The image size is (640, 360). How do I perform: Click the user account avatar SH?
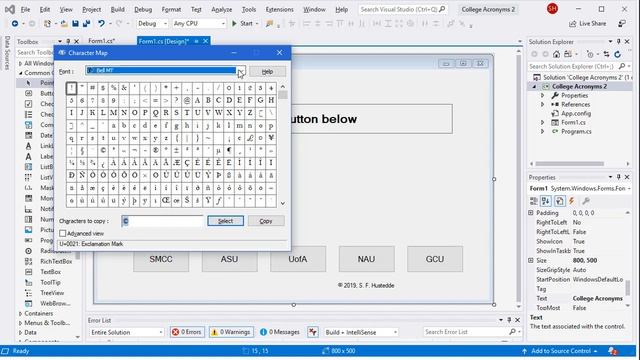(x=552, y=9)
